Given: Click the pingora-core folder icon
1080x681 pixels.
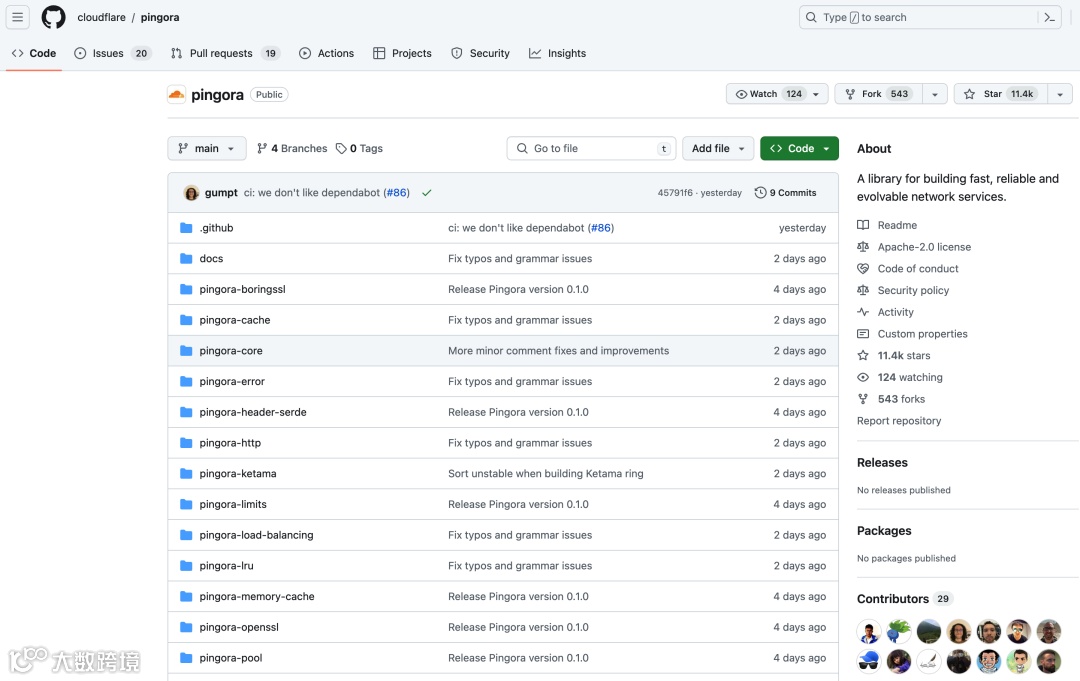Looking at the screenshot, I should point(186,350).
